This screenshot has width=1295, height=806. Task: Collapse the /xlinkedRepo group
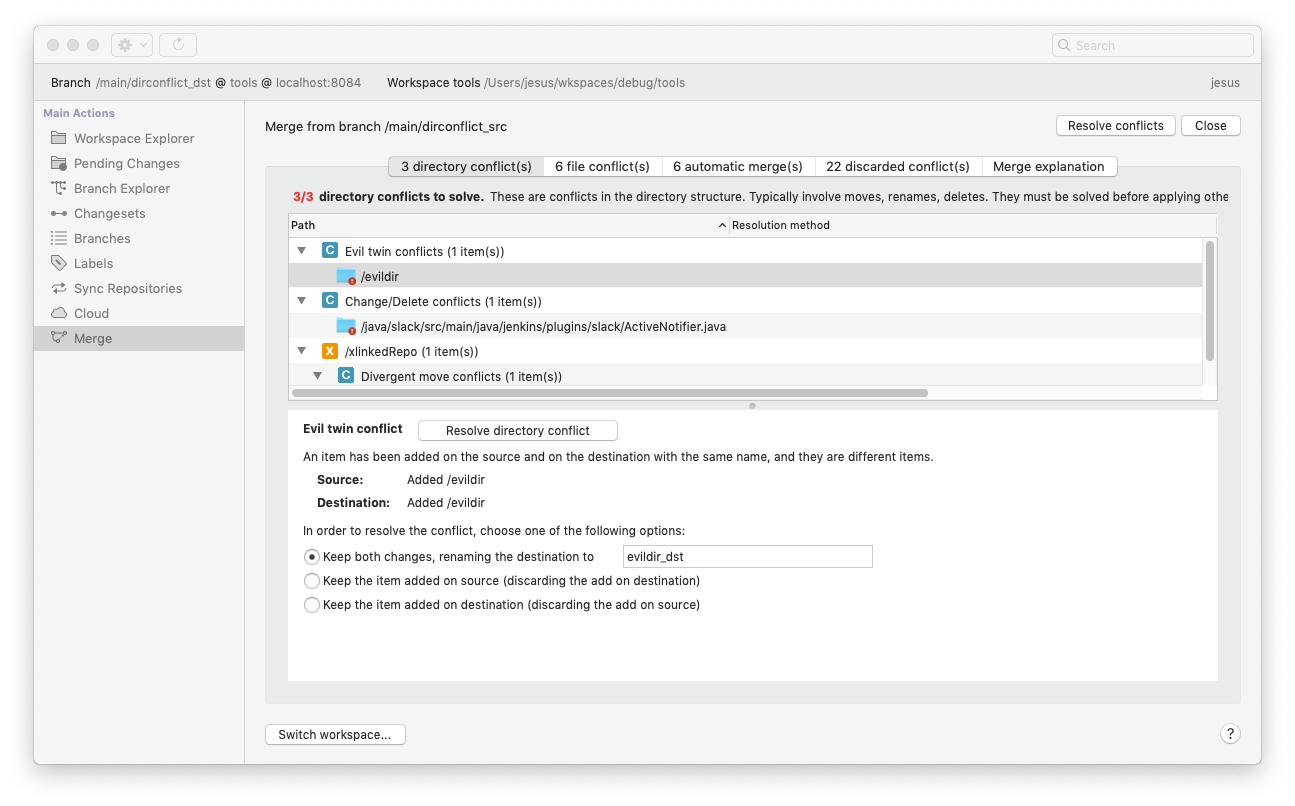tap(302, 350)
